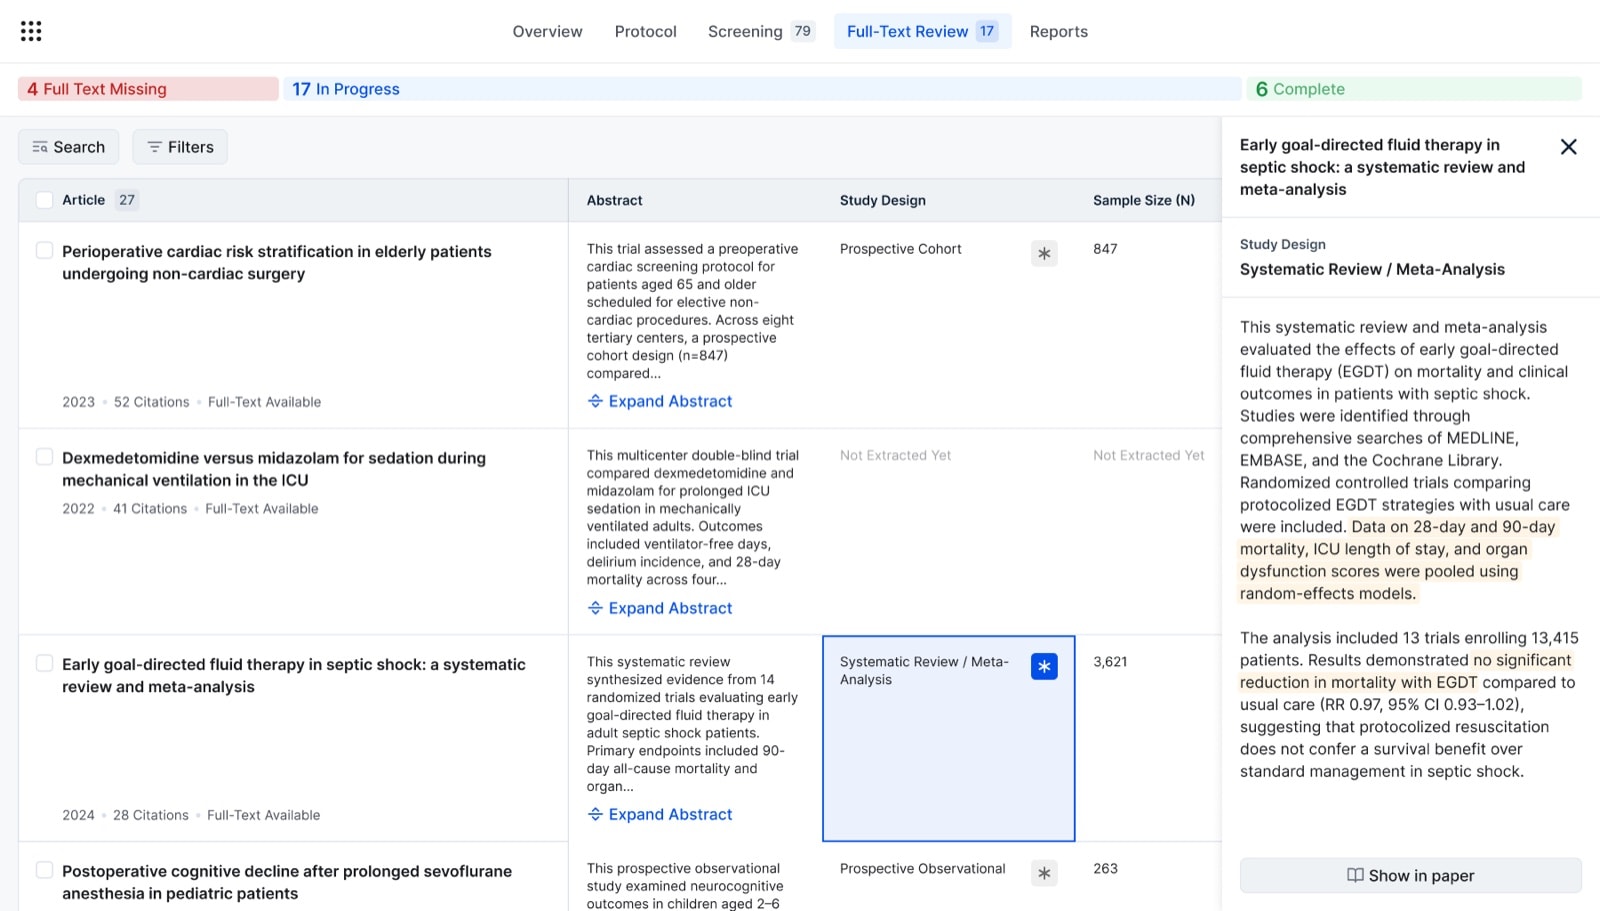Click asterisk icon beside Prospective Cohort
The image size is (1600, 911).
(x=1044, y=253)
